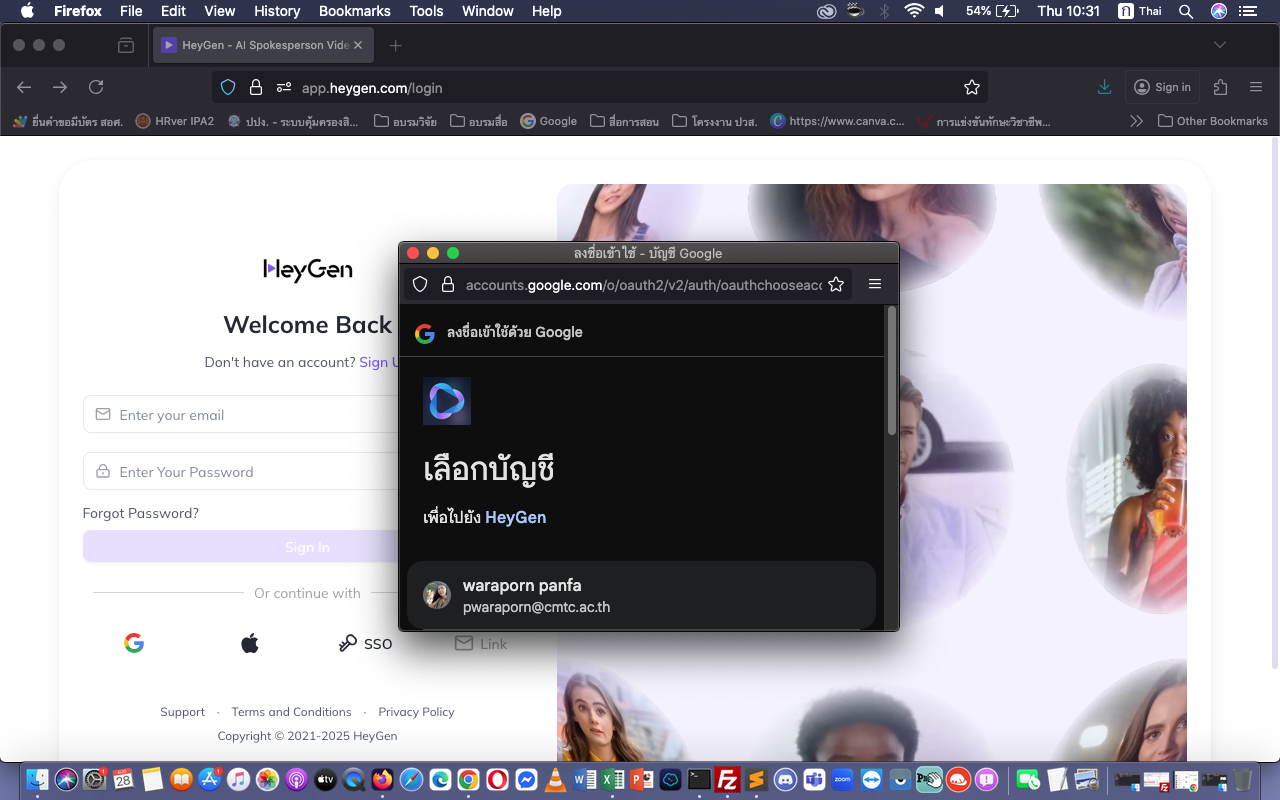
Task: Click the Apple sign-in icon
Action: pos(250,643)
